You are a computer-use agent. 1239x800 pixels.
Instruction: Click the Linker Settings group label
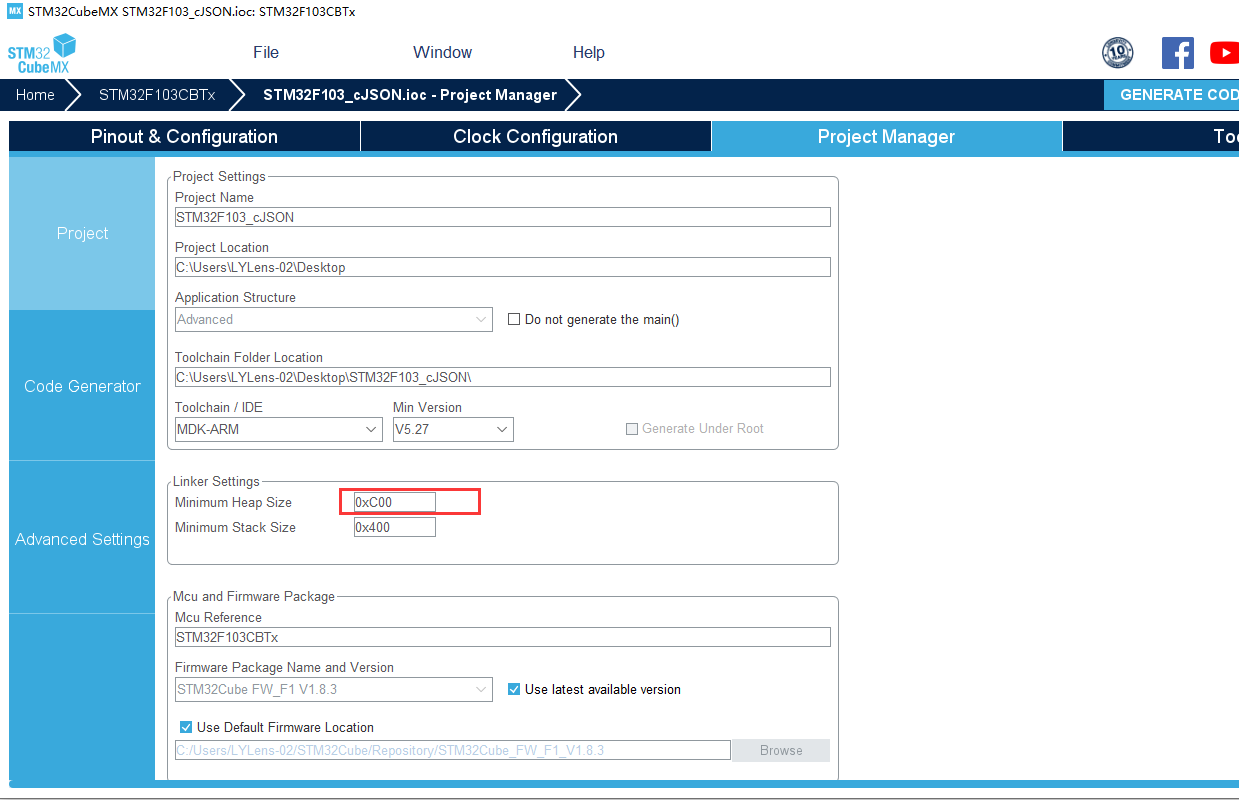[216, 481]
